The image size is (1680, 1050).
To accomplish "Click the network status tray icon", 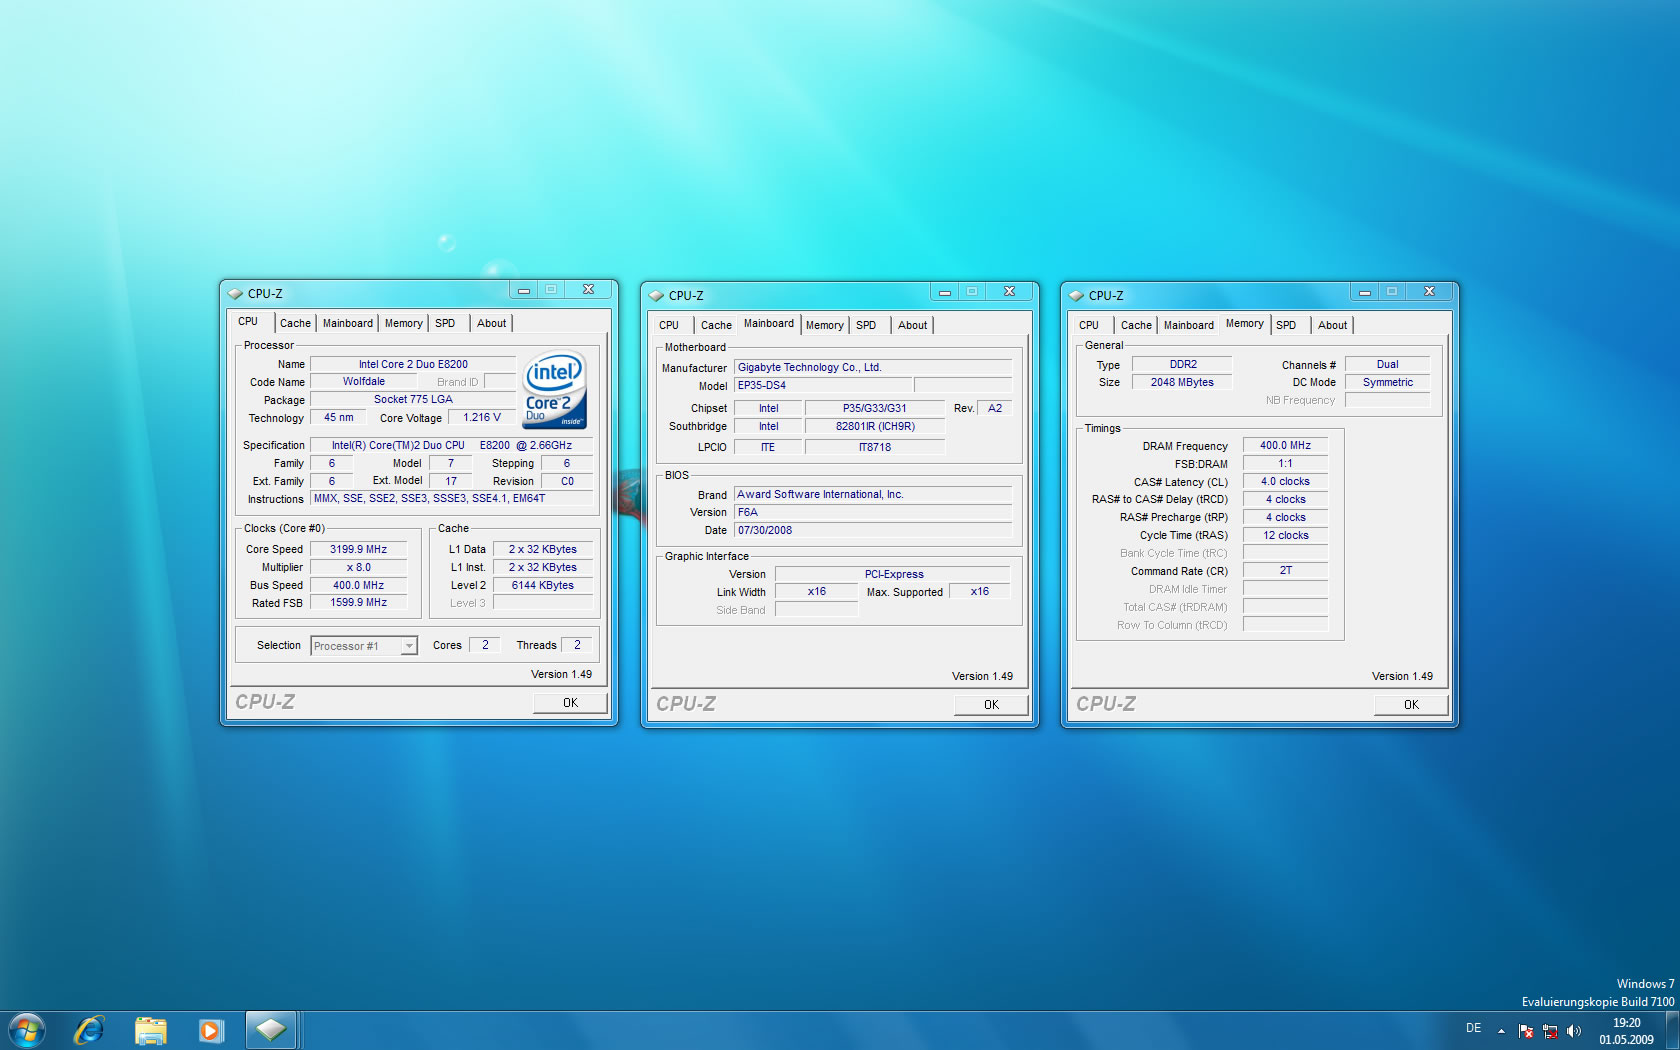I will coord(1550,1031).
